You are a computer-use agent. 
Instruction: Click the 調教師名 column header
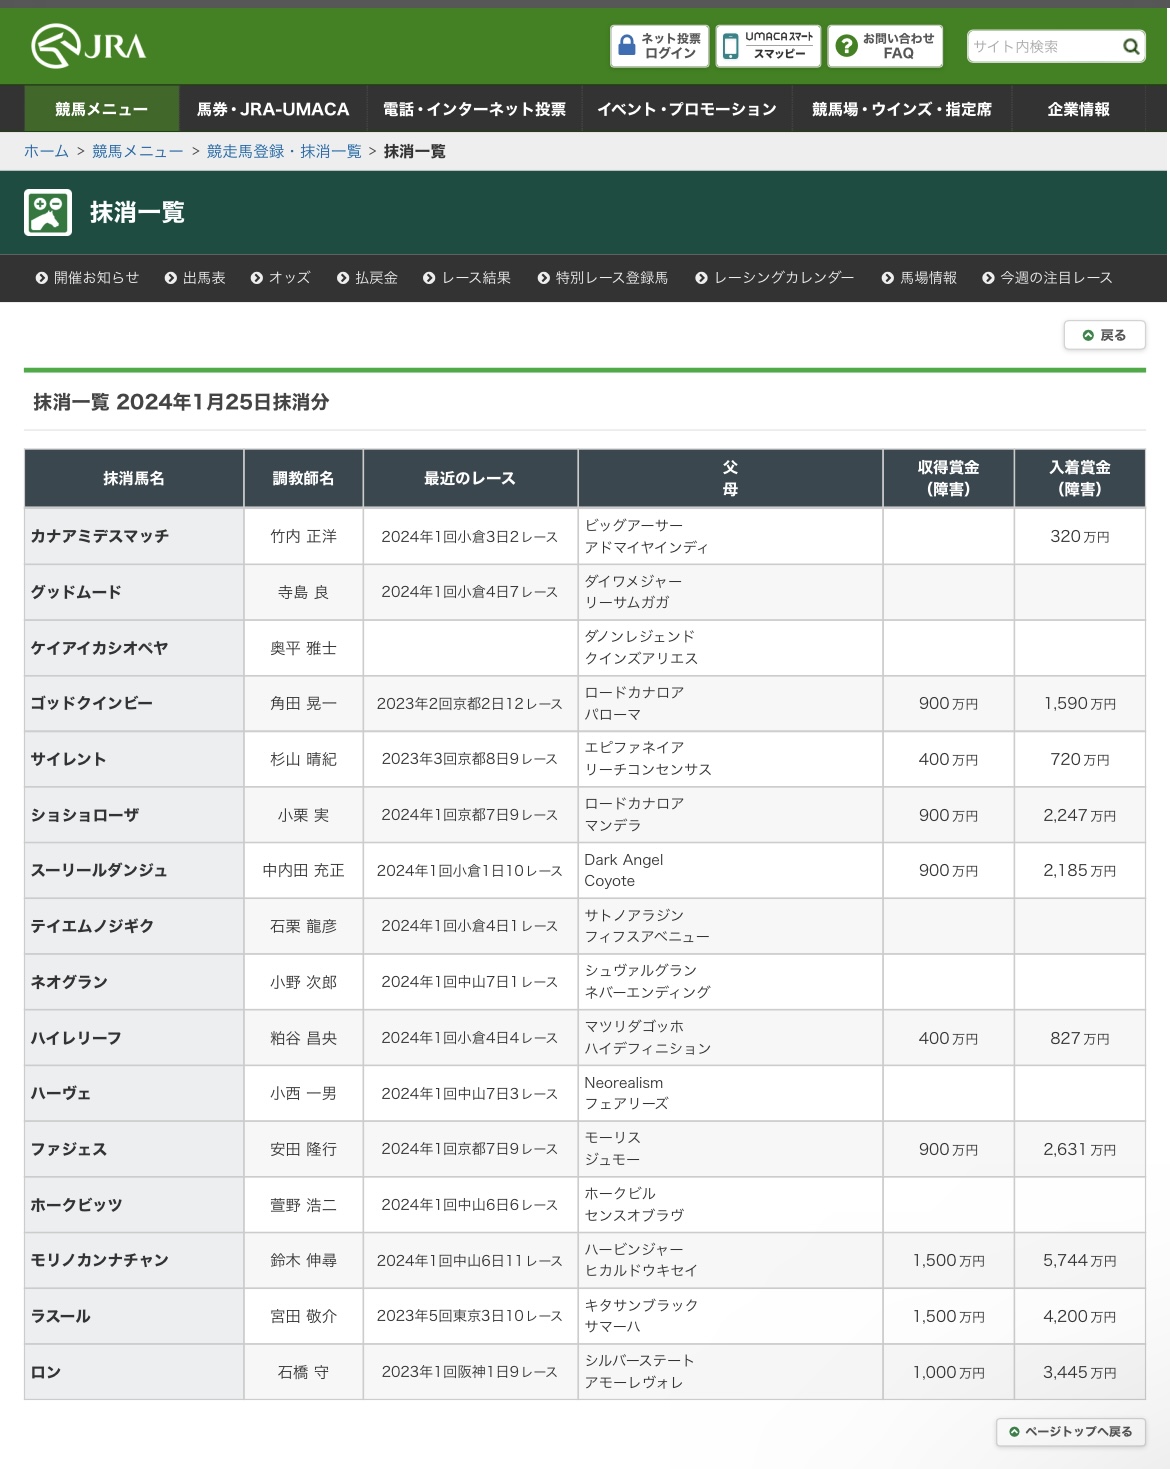click(304, 478)
